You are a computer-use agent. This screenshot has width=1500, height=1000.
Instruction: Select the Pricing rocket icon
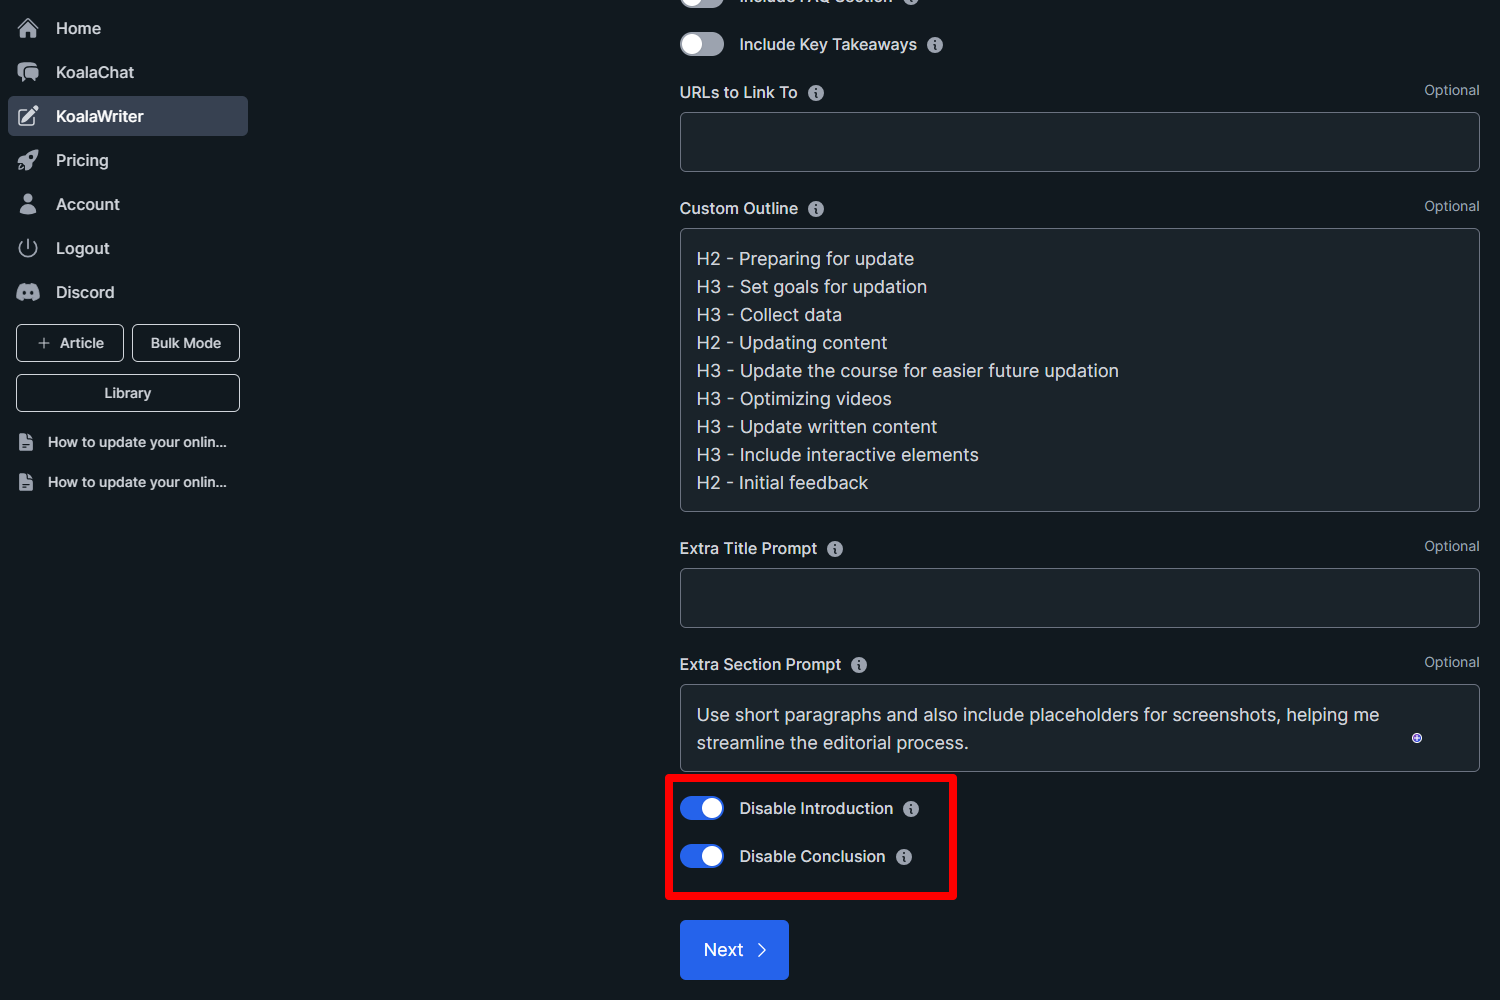click(28, 160)
